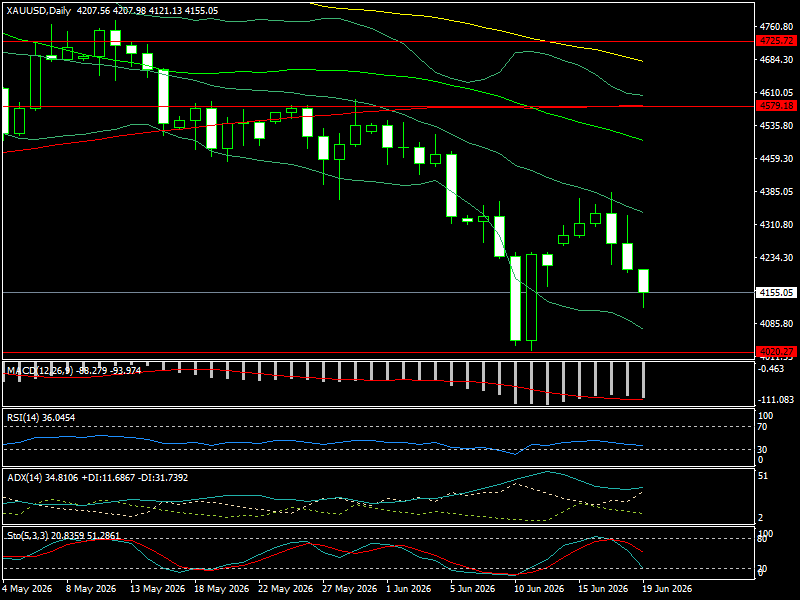This screenshot has height=600, width=800.
Task: Click the 8 May 2026 date label
Action: 92,589
